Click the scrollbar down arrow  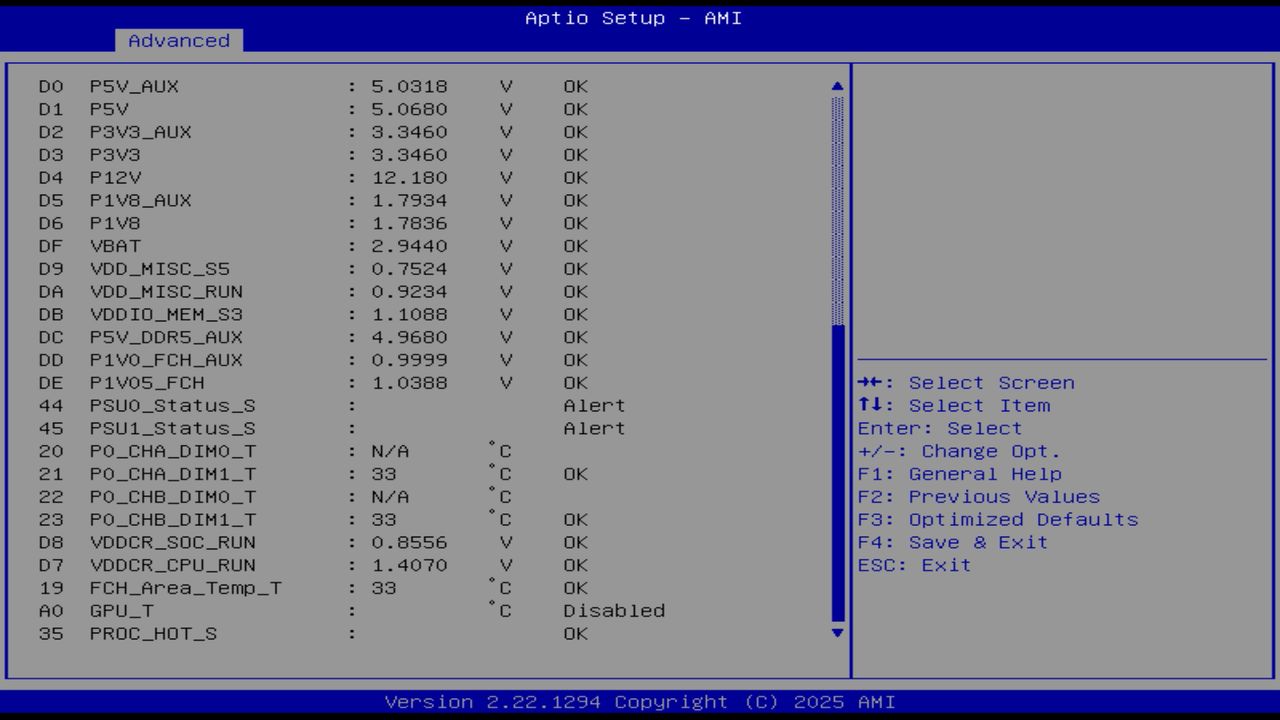836,633
